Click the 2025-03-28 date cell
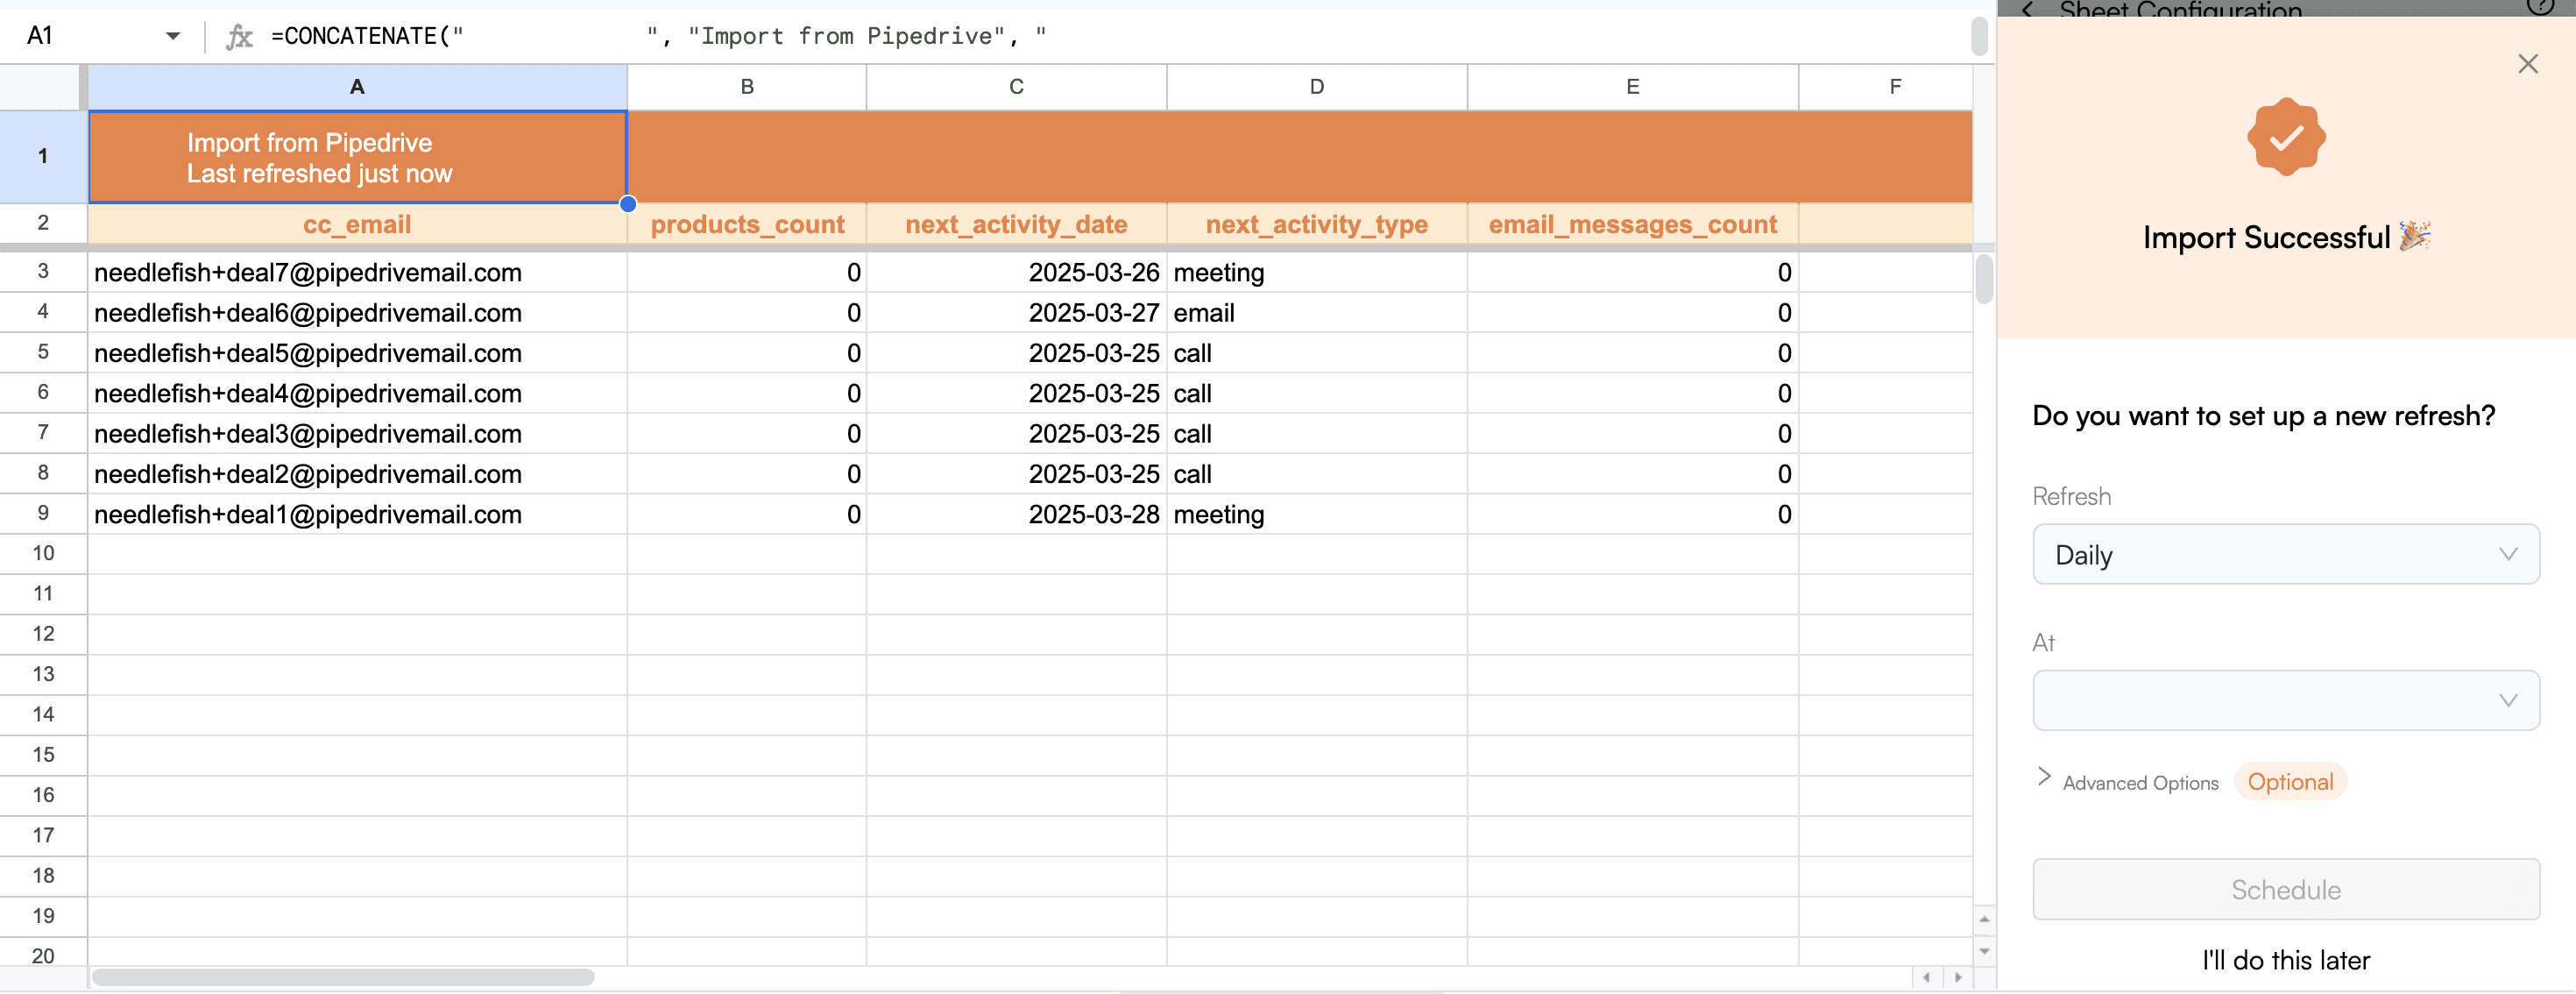Screen dimensions: 2576x994 1016,514
